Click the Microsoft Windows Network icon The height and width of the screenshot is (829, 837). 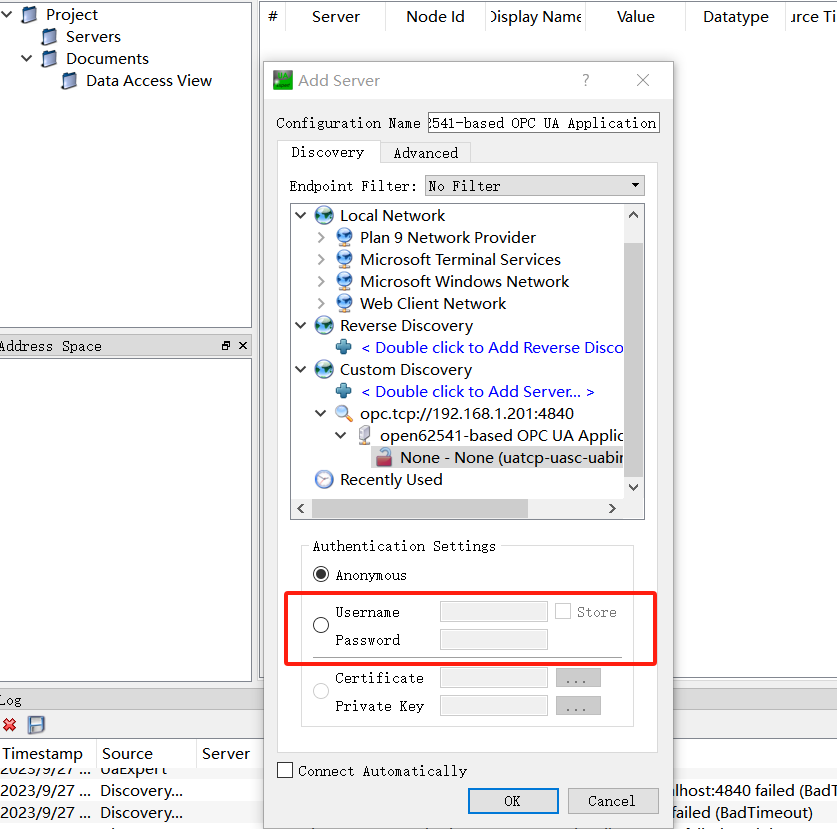point(344,281)
